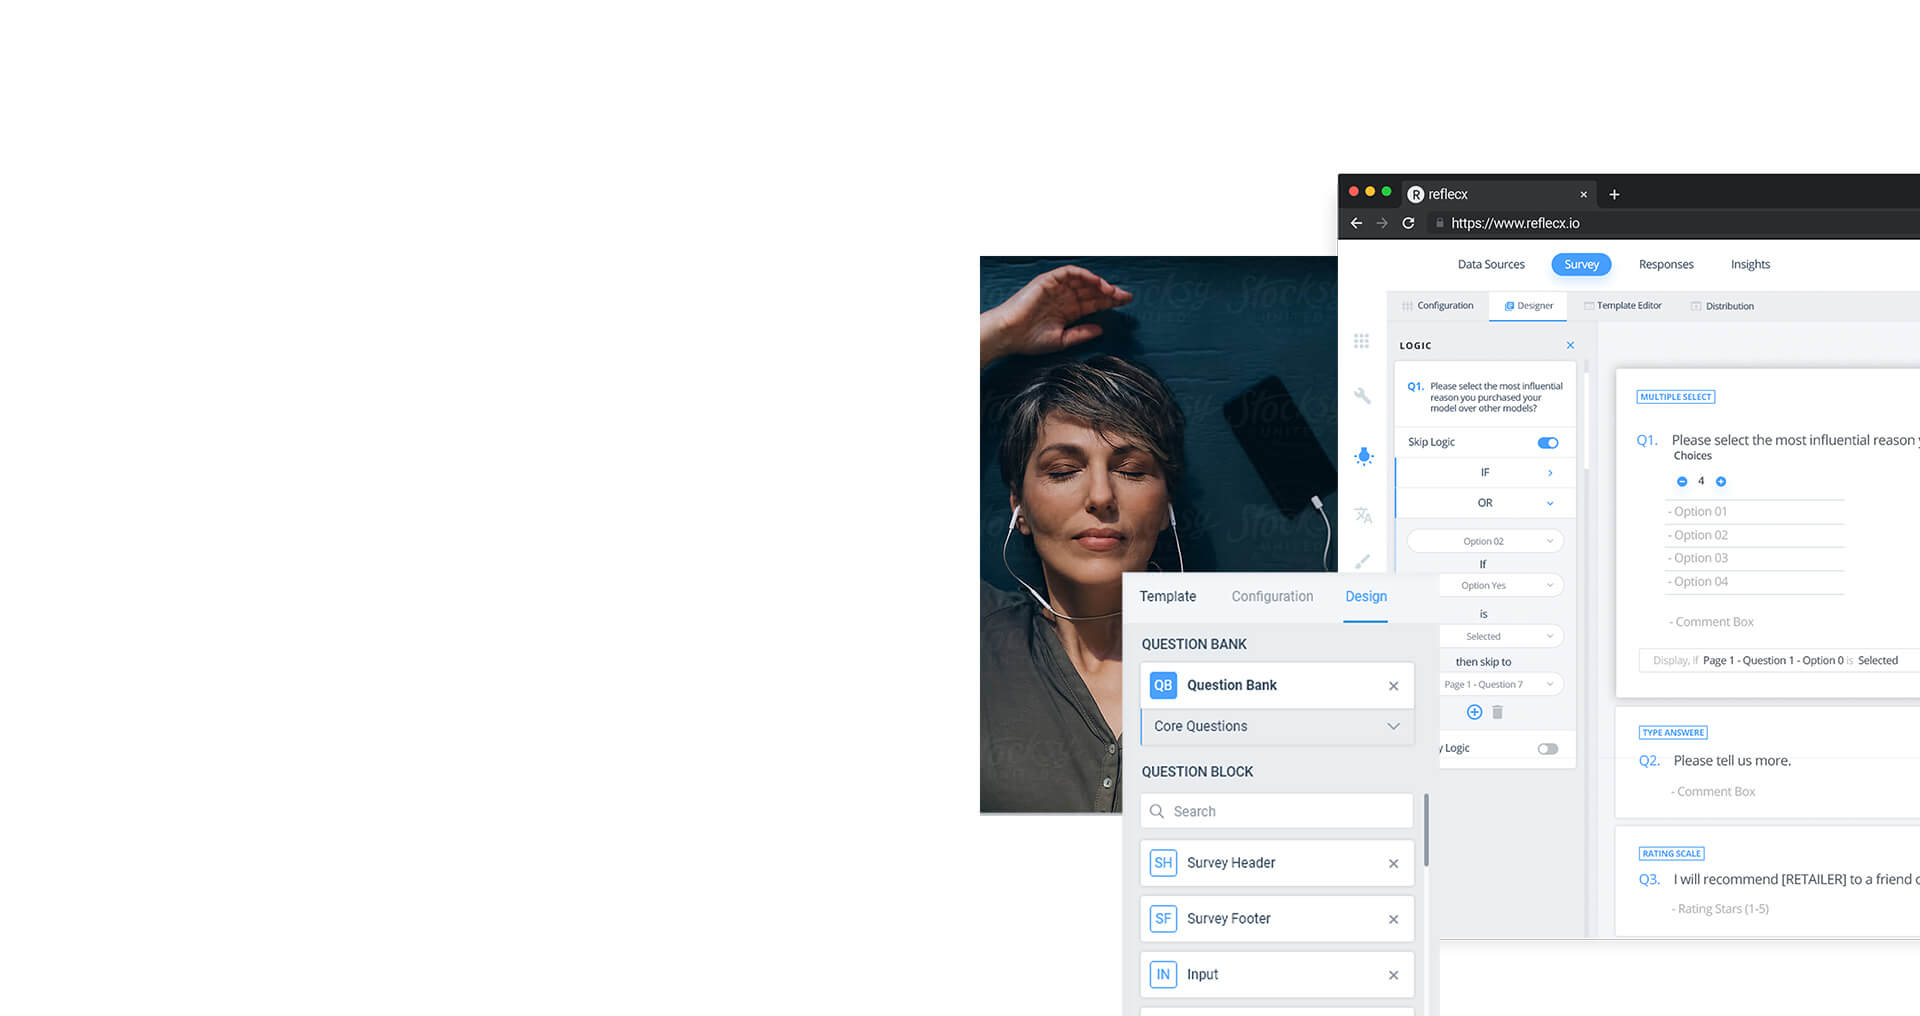Switch to Configuration tab in front panel
1920x1016 pixels.
1272,596
